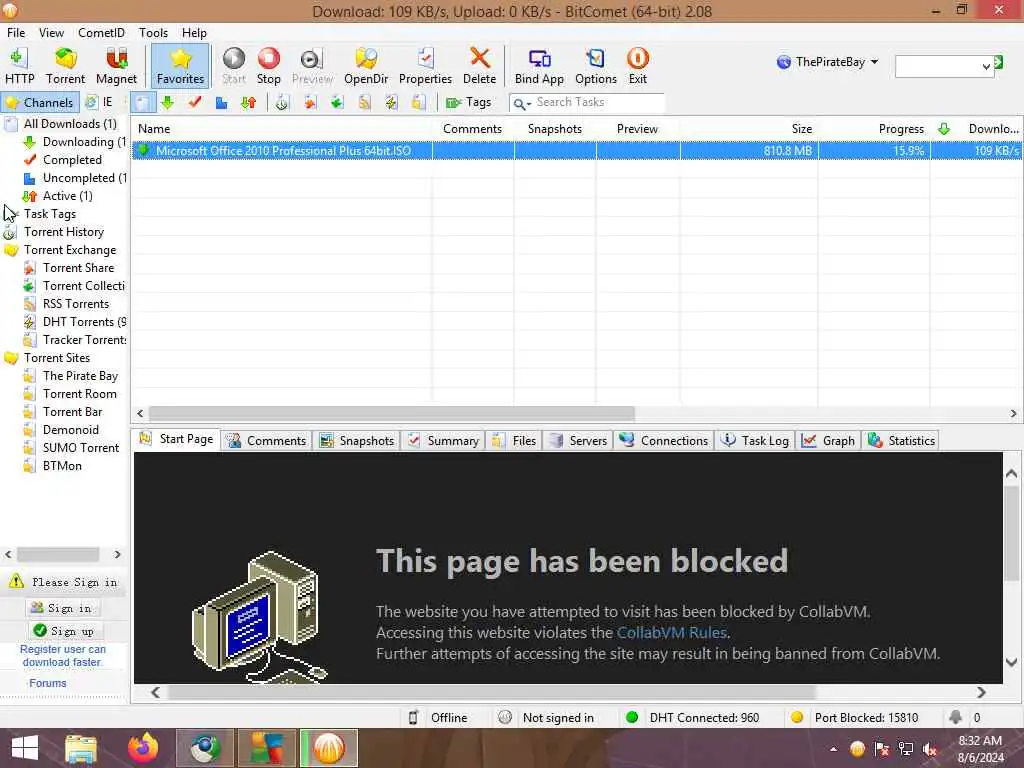Toggle uncompleted filter blue icon
This screenshot has height=768, width=1024.
click(221, 103)
